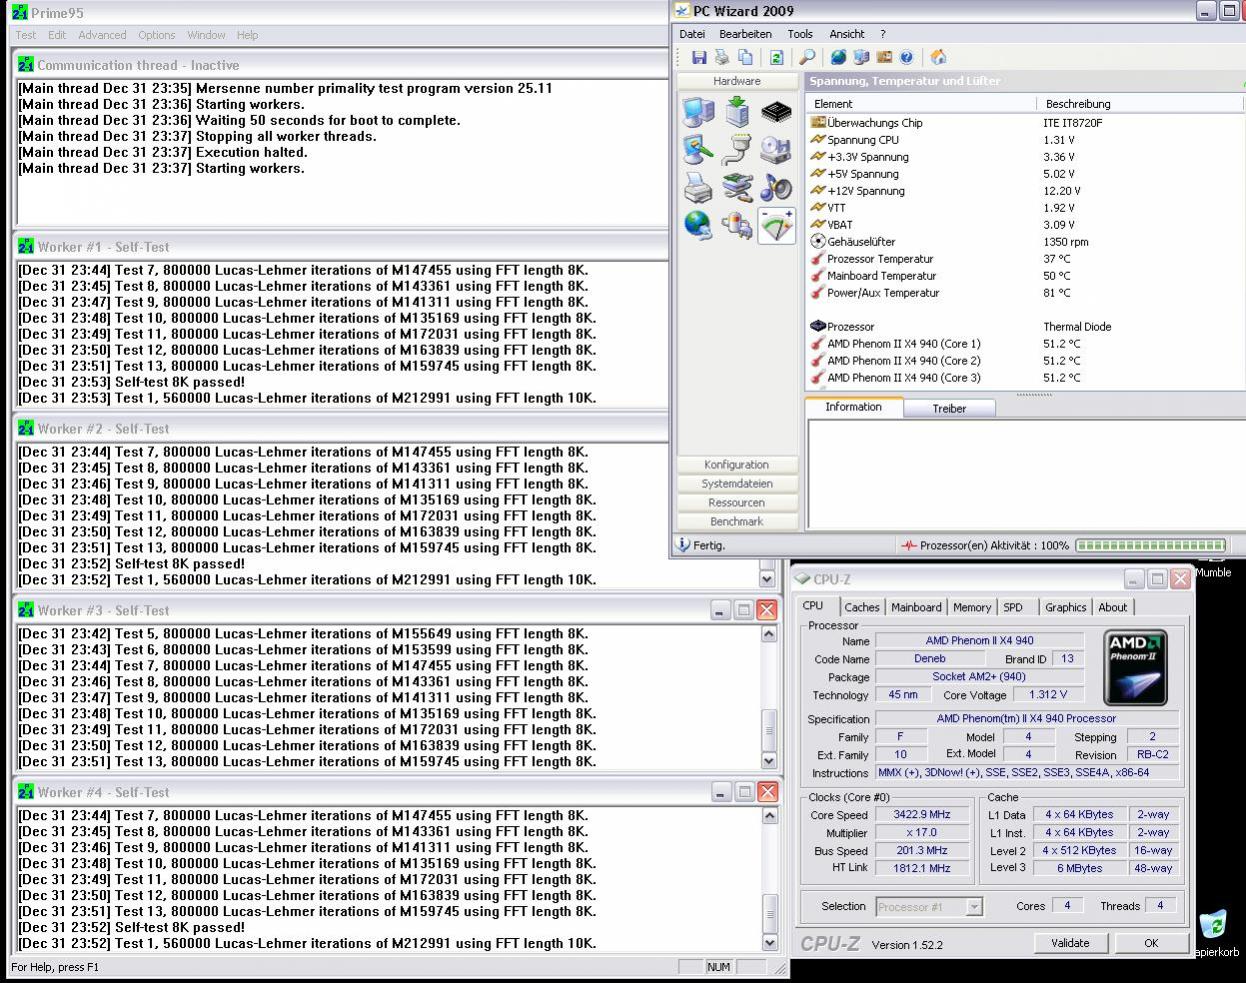The image size is (1246, 983).
Task: Switch to the Memory tab in CPU-Z
Action: coord(972,607)
